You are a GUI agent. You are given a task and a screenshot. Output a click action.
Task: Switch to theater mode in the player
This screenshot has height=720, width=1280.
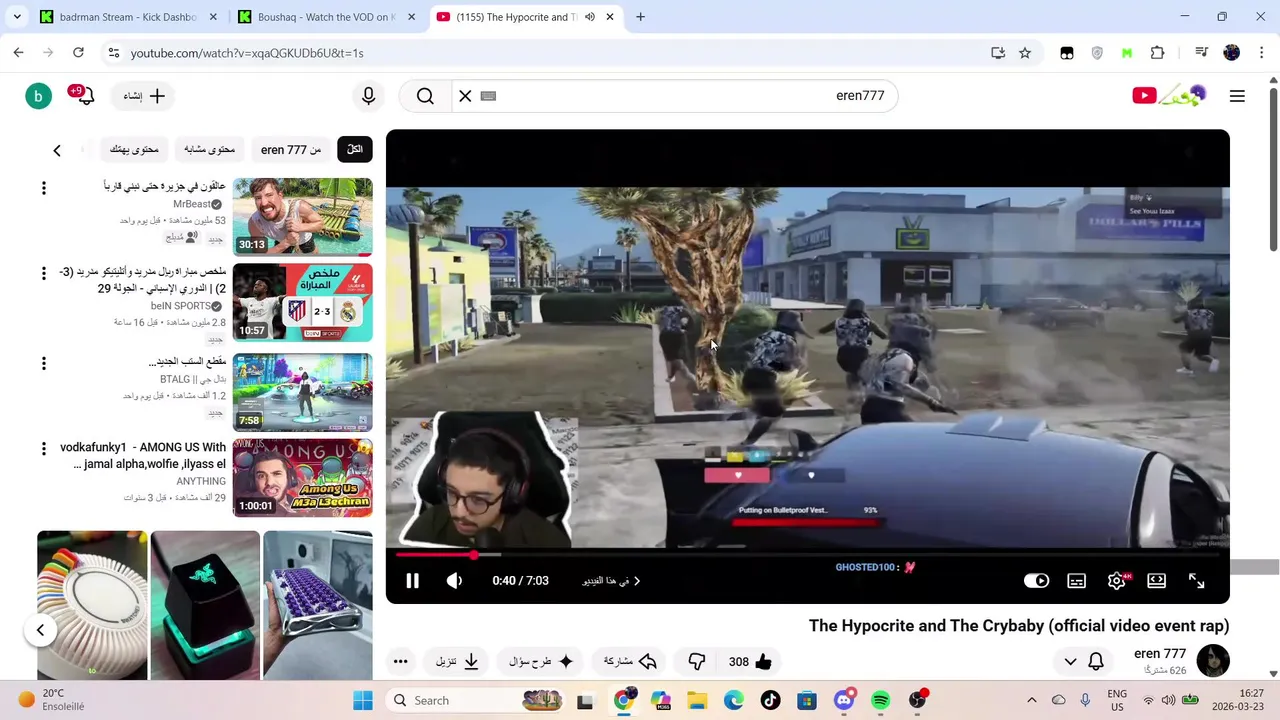coord(1156,581)
